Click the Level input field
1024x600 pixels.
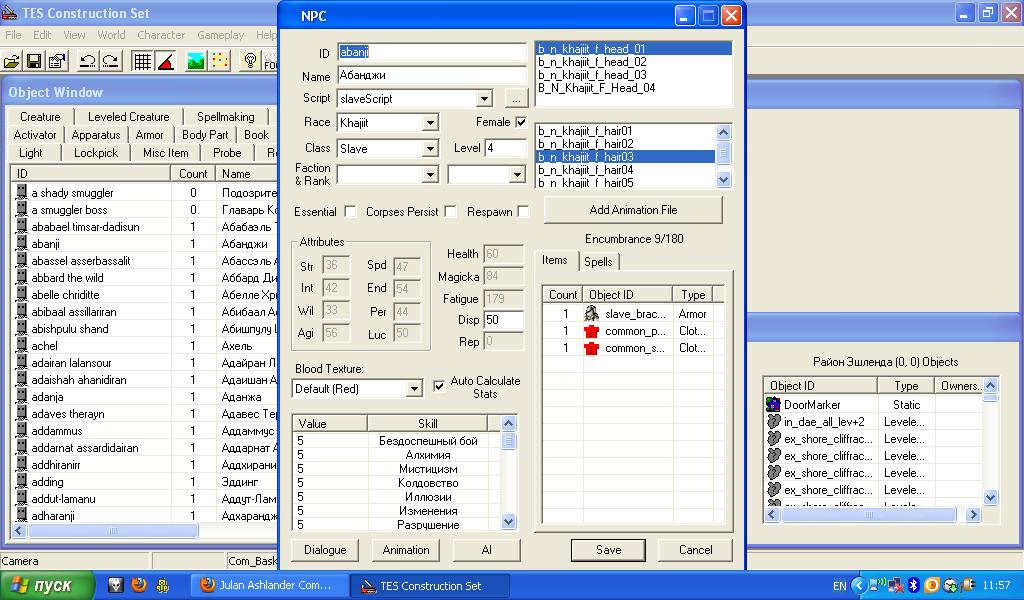point(505,148)
